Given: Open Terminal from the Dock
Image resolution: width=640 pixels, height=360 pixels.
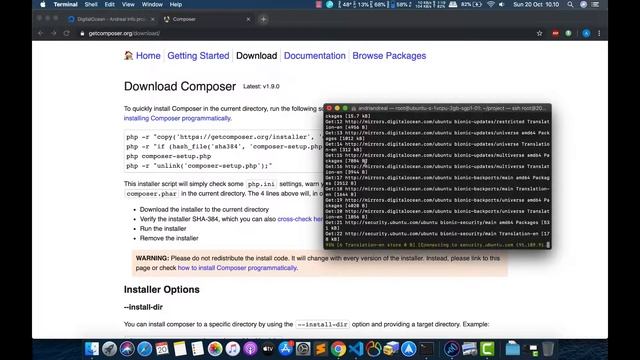Looking at the screenshot, I should point(427,349).
